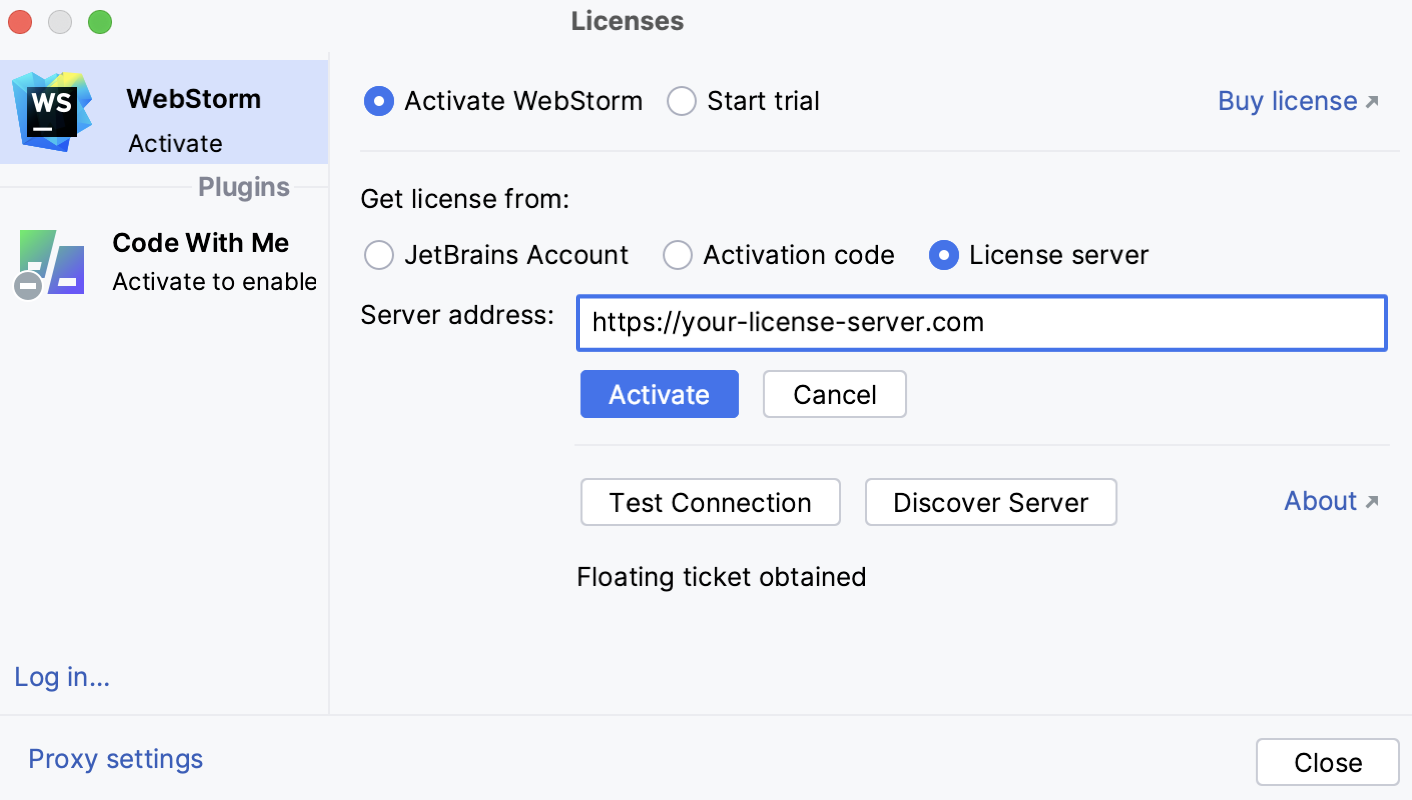Open the About link
The height and width of the screenshot is (800, 1412).
coord(1320,501)
